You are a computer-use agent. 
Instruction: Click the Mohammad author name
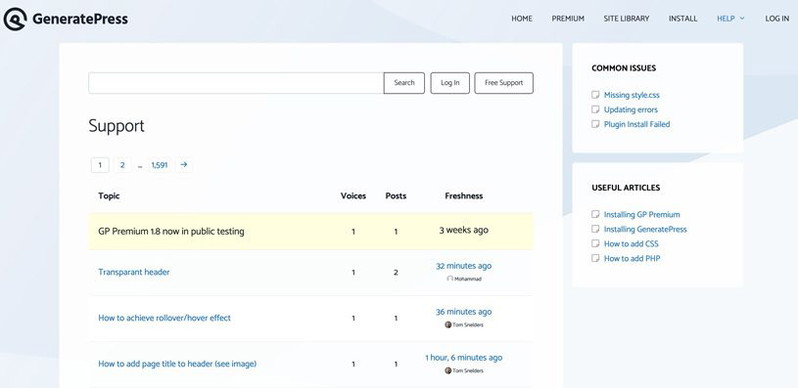click(x=468, y=279)
